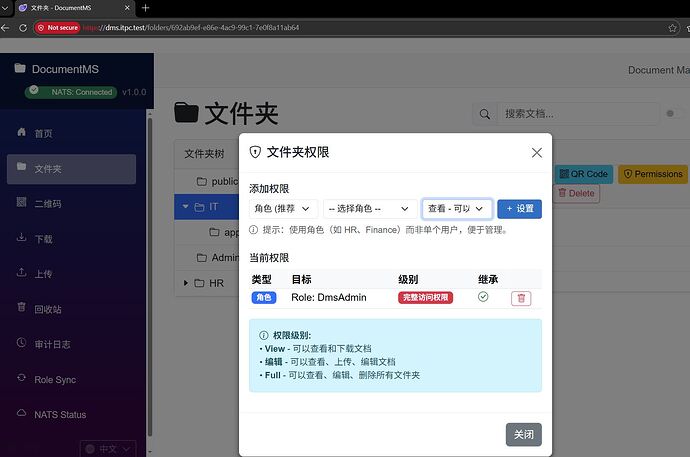
Task: Click the upload icon in sidebar
Action: coord(21,272)
